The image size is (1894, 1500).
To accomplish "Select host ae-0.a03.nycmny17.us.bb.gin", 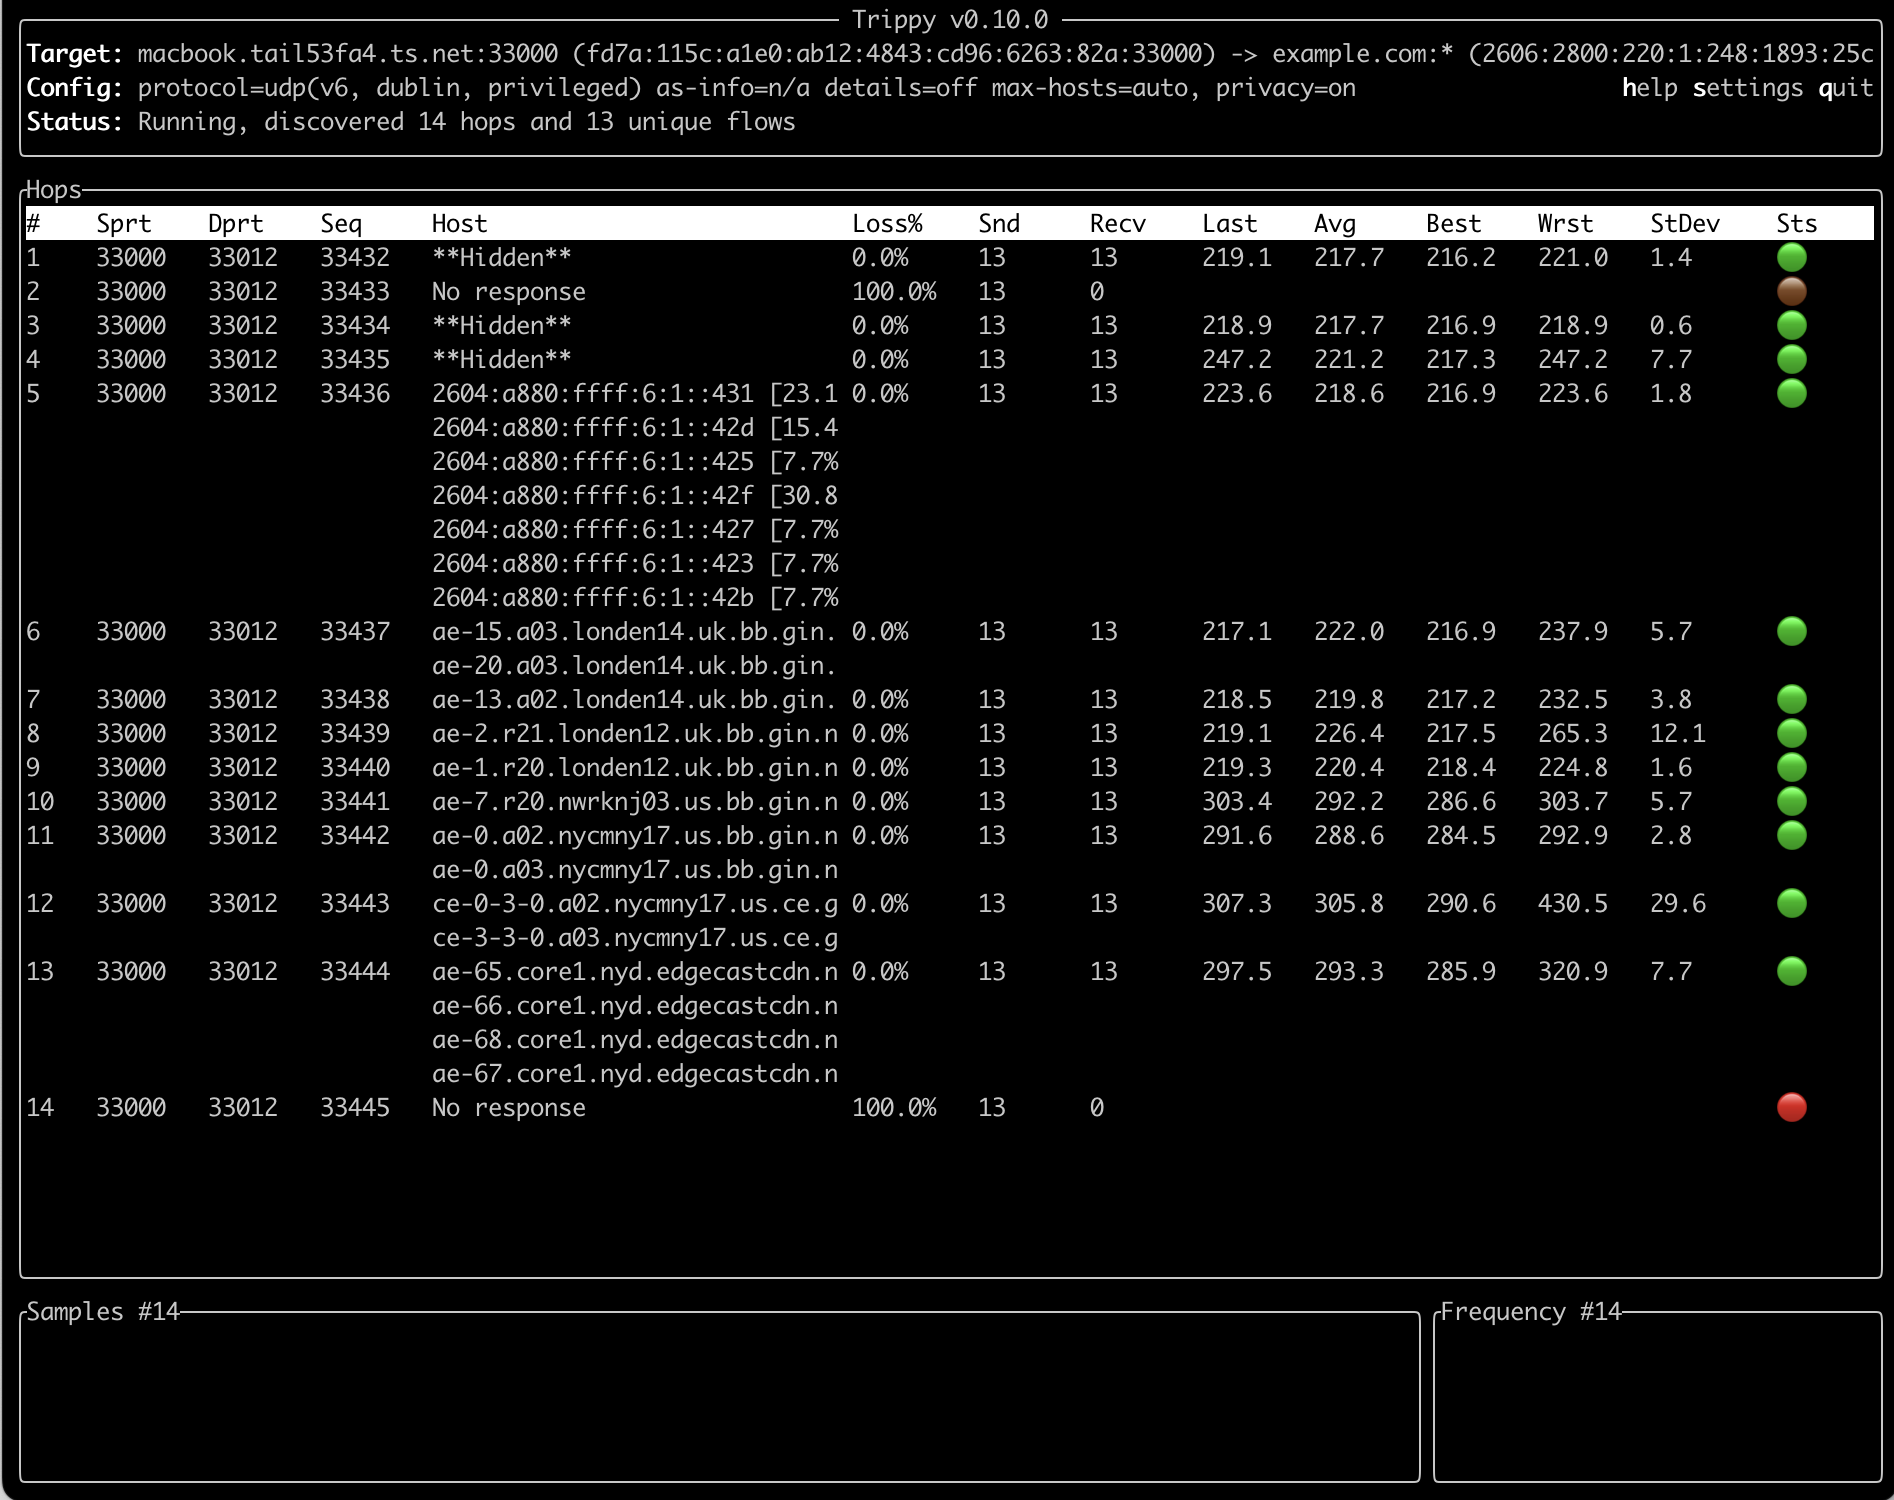I will 634,869.
